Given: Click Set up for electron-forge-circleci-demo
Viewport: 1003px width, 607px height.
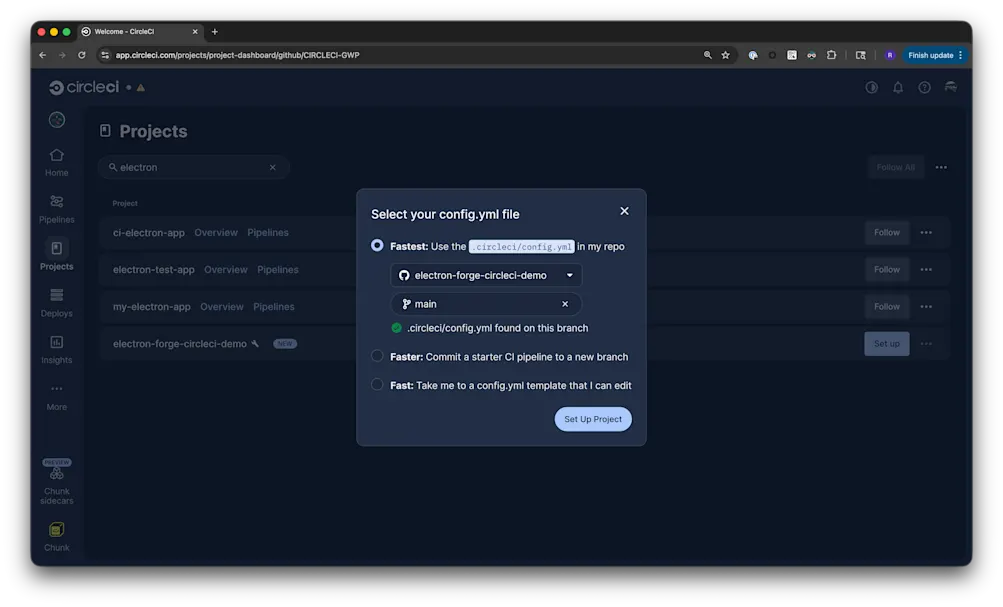Looking at the screenshot, I should [887, 344].
